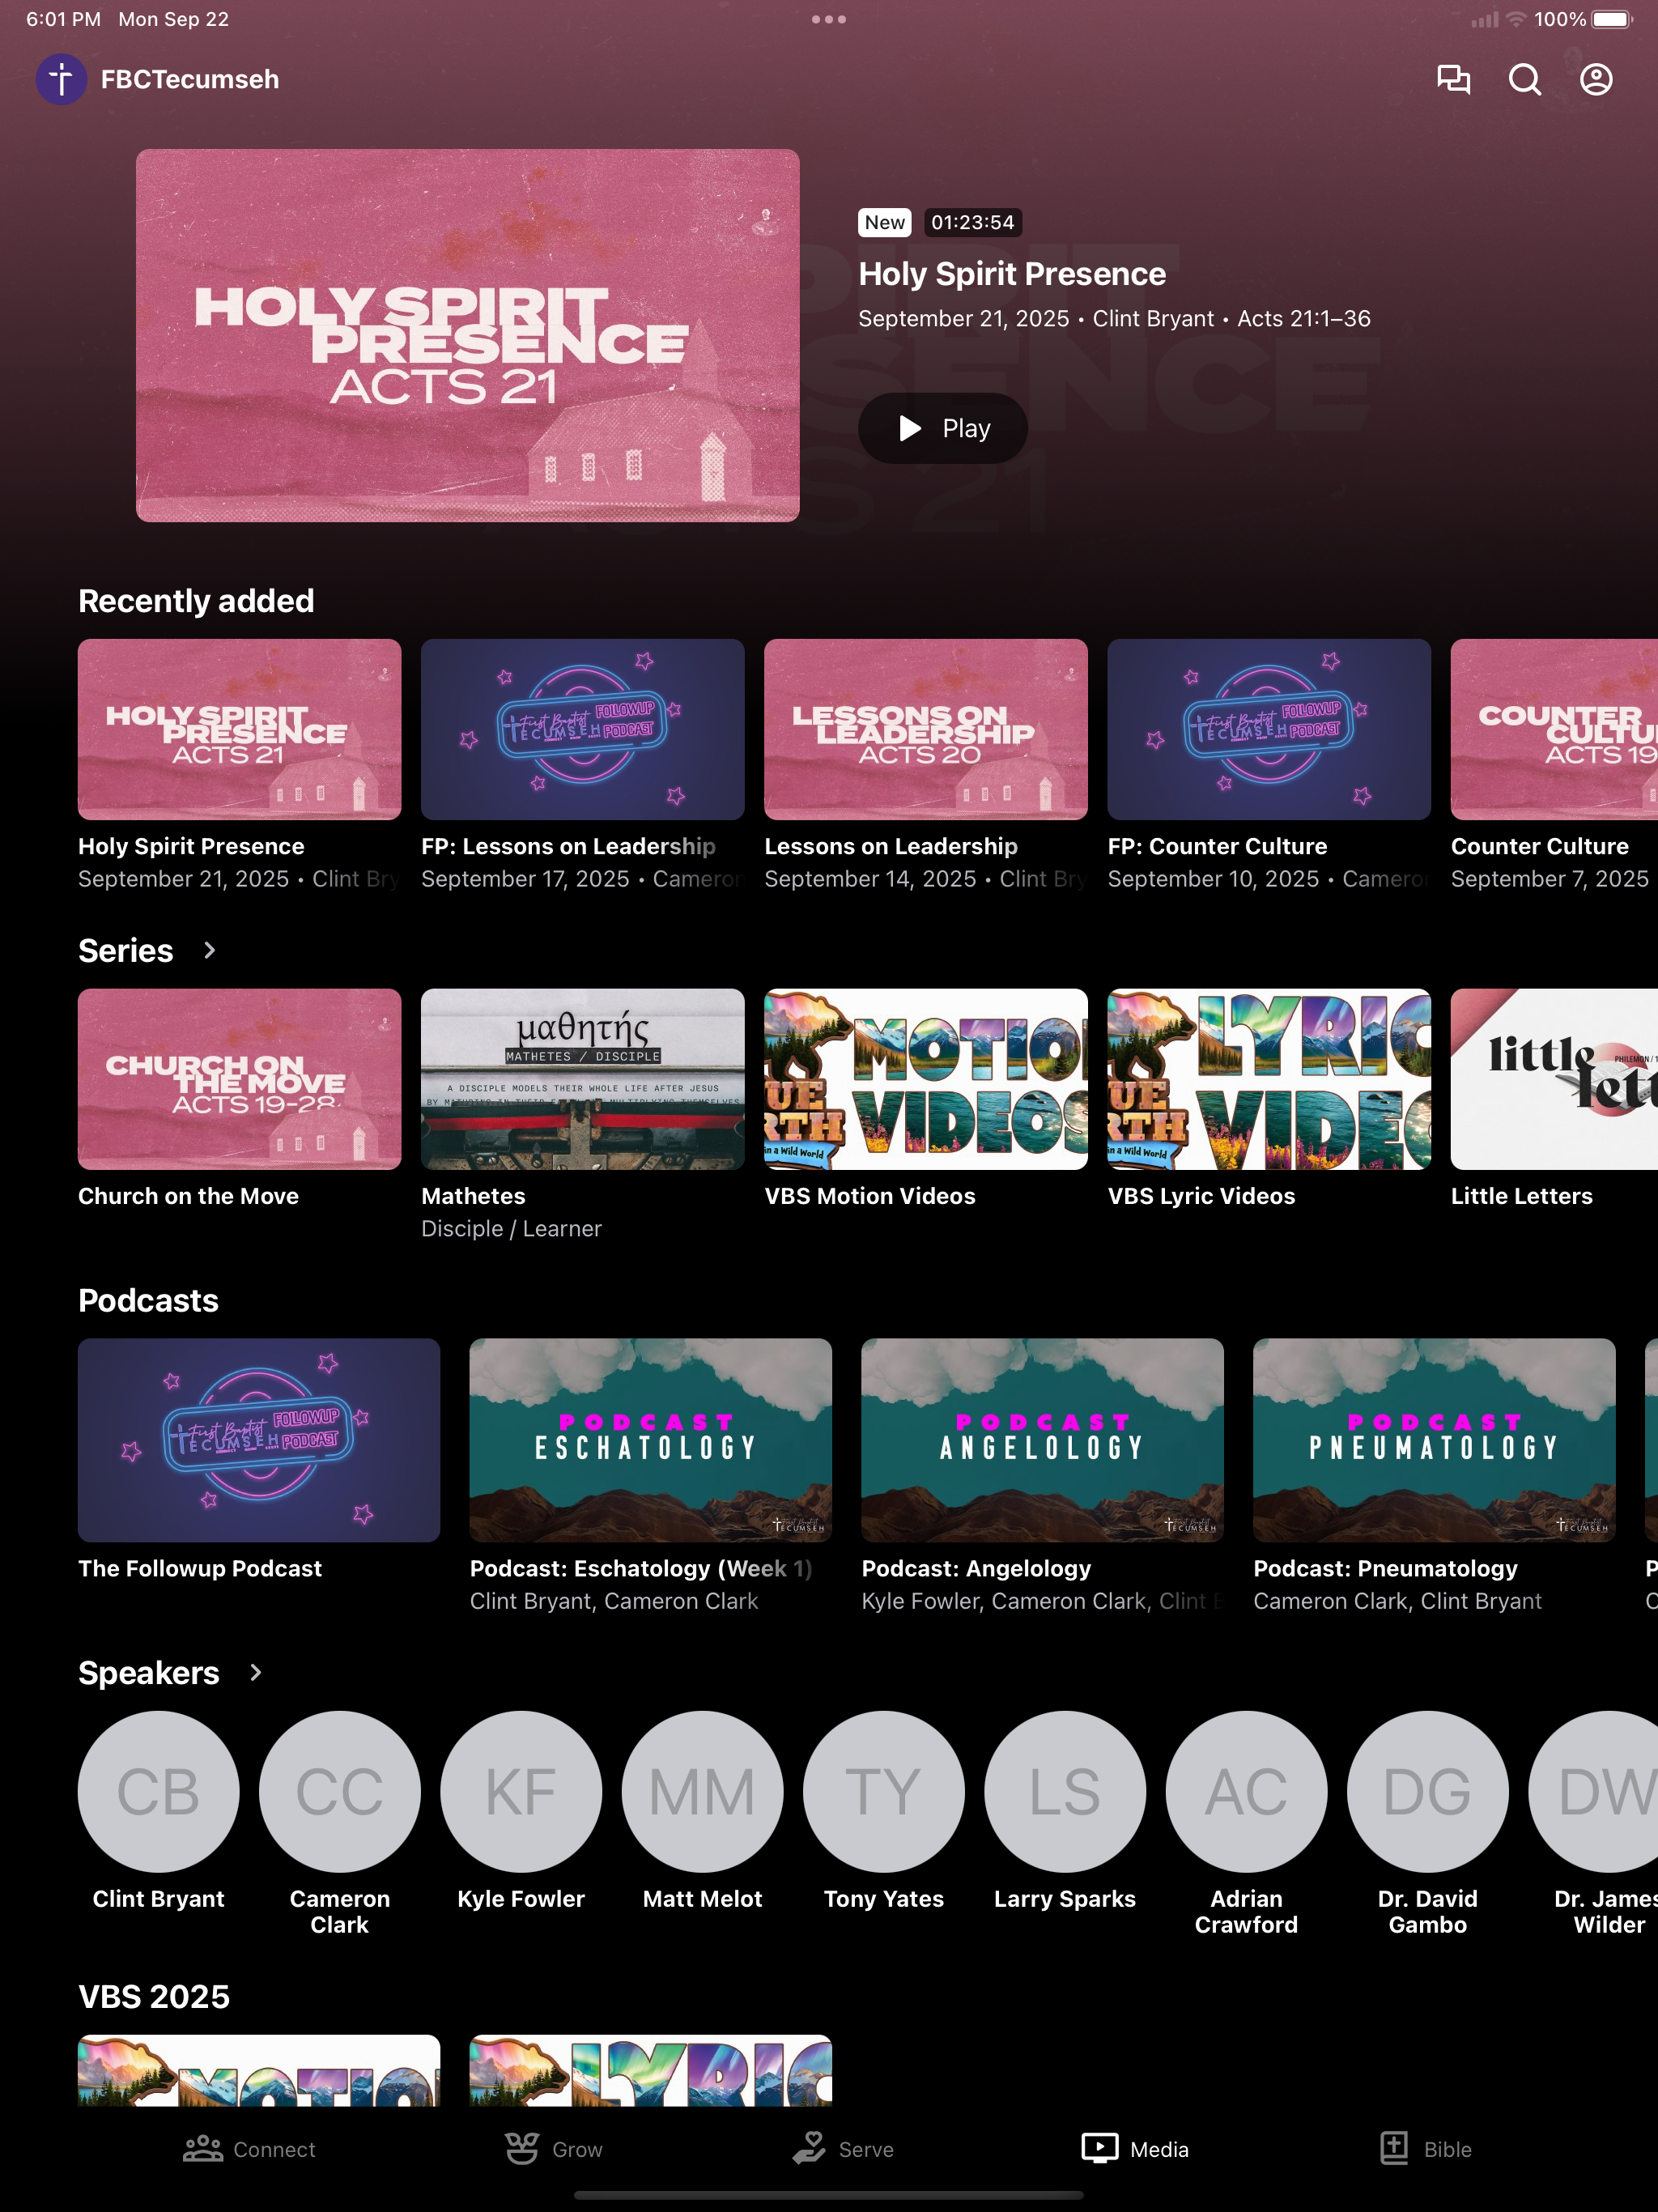1658x2212 pixels.
Task: Tap the 01:23:54 duration badge
Action: pyautogui.click(x=973, y=222)
